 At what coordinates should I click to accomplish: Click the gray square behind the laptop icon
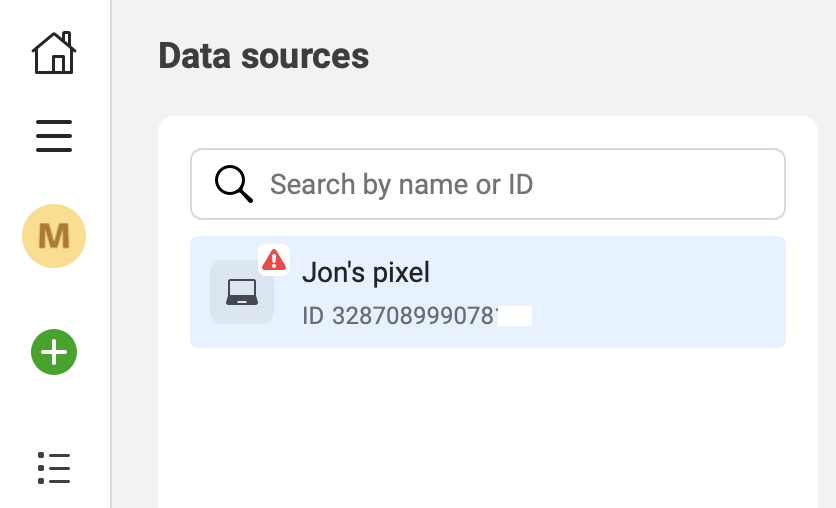click(x=242, y=292)
